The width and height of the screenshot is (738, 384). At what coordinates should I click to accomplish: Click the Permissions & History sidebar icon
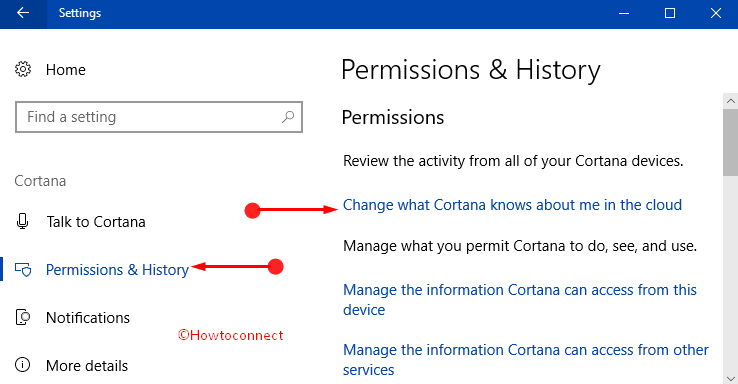point(23,270)
